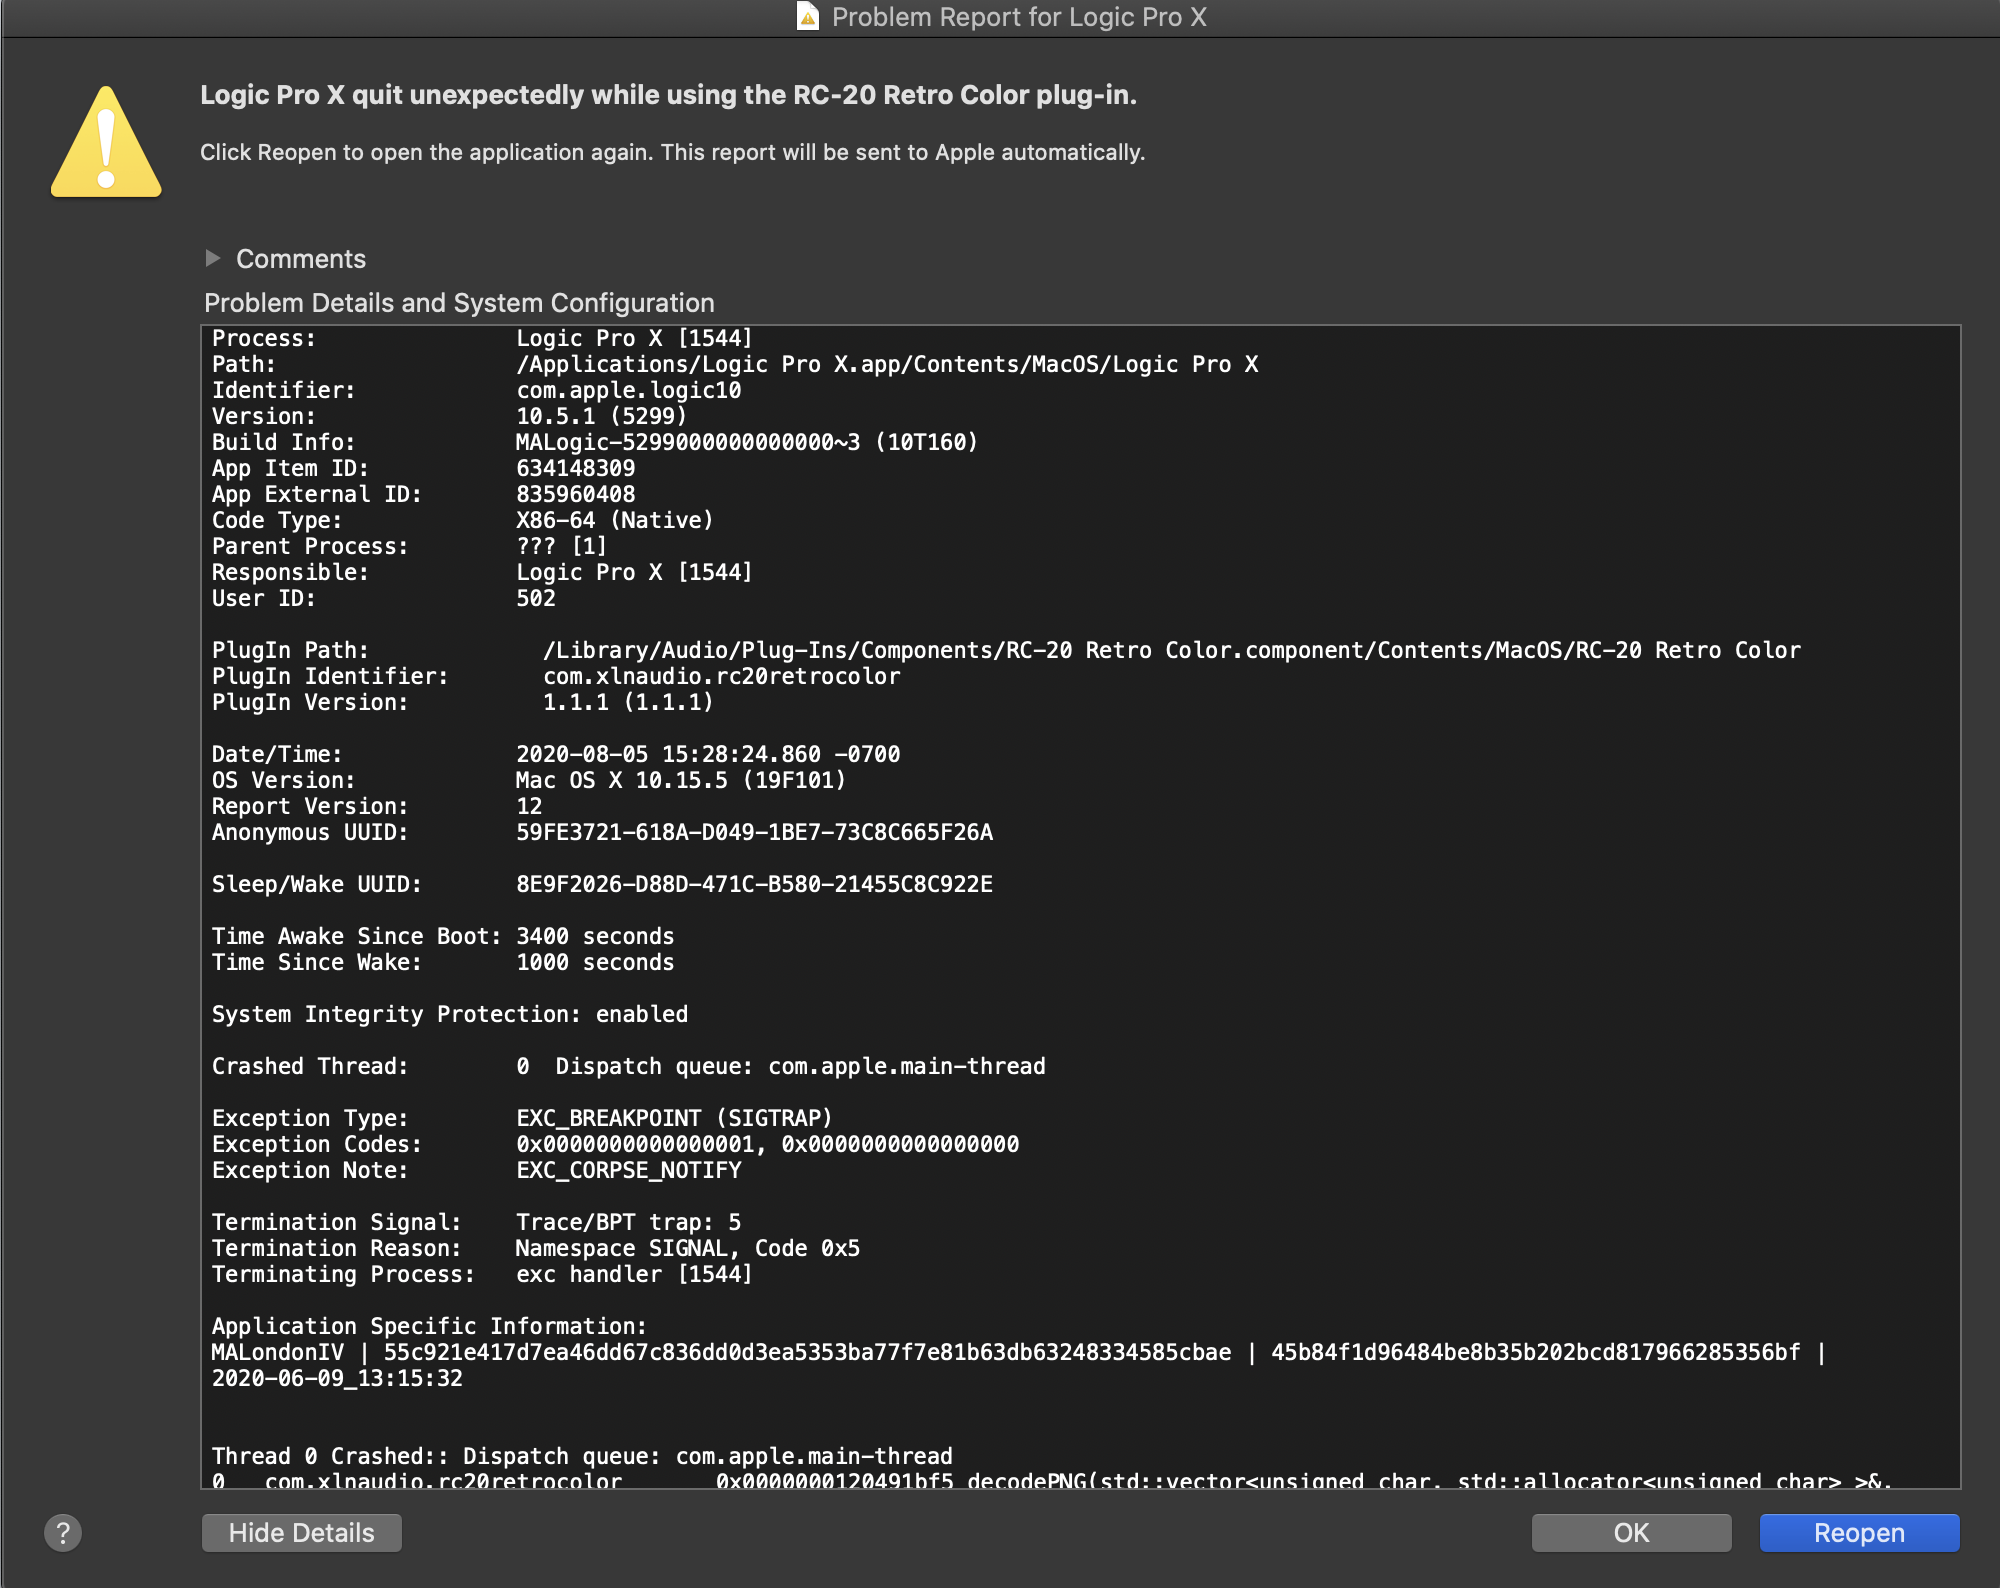Click the heading 'Problem Details and System Configuration'

point(459,303)
